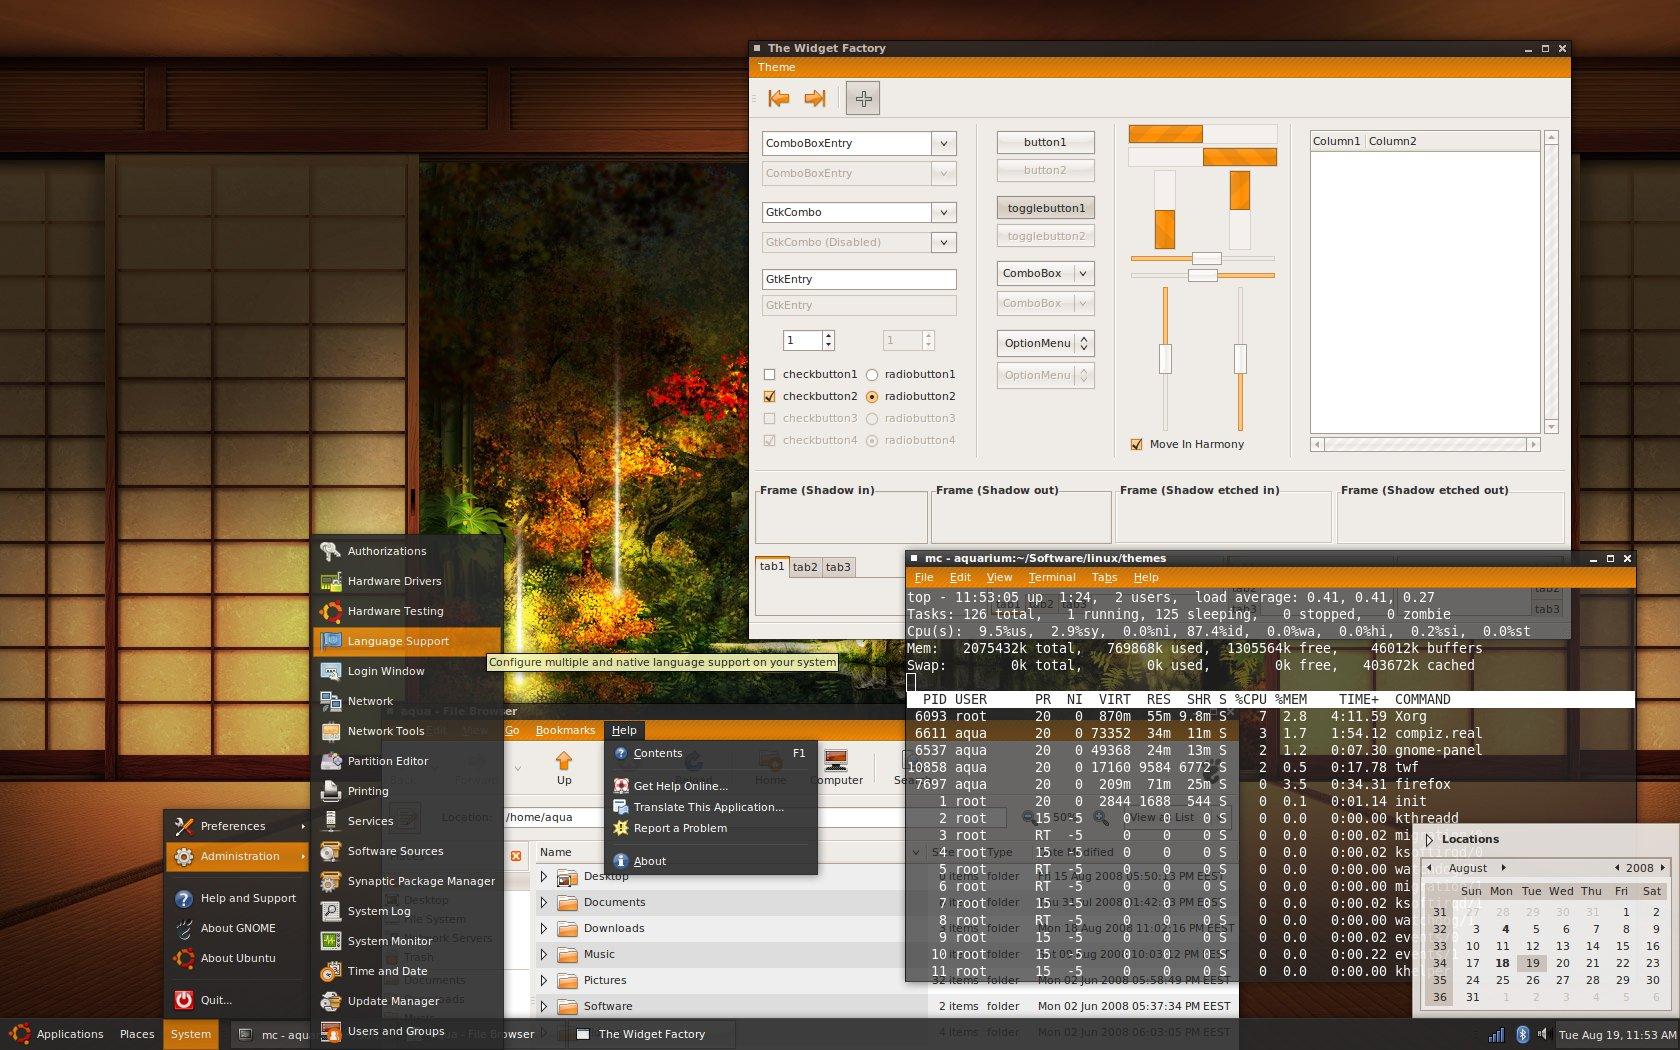Open the Applications menu on panel

58,1034
